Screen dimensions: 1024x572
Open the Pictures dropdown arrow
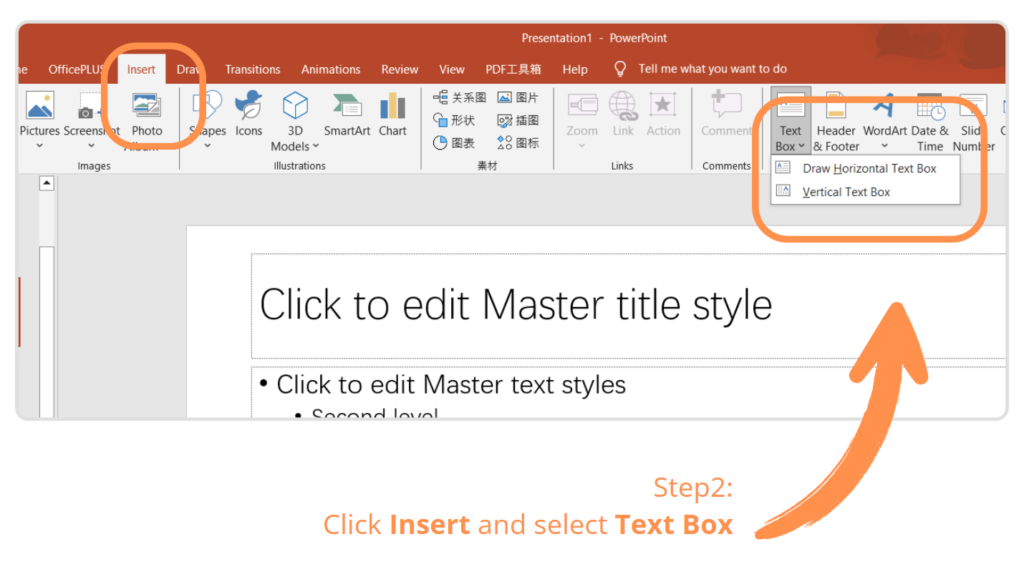pyautogui.click(x=40, y=146)
